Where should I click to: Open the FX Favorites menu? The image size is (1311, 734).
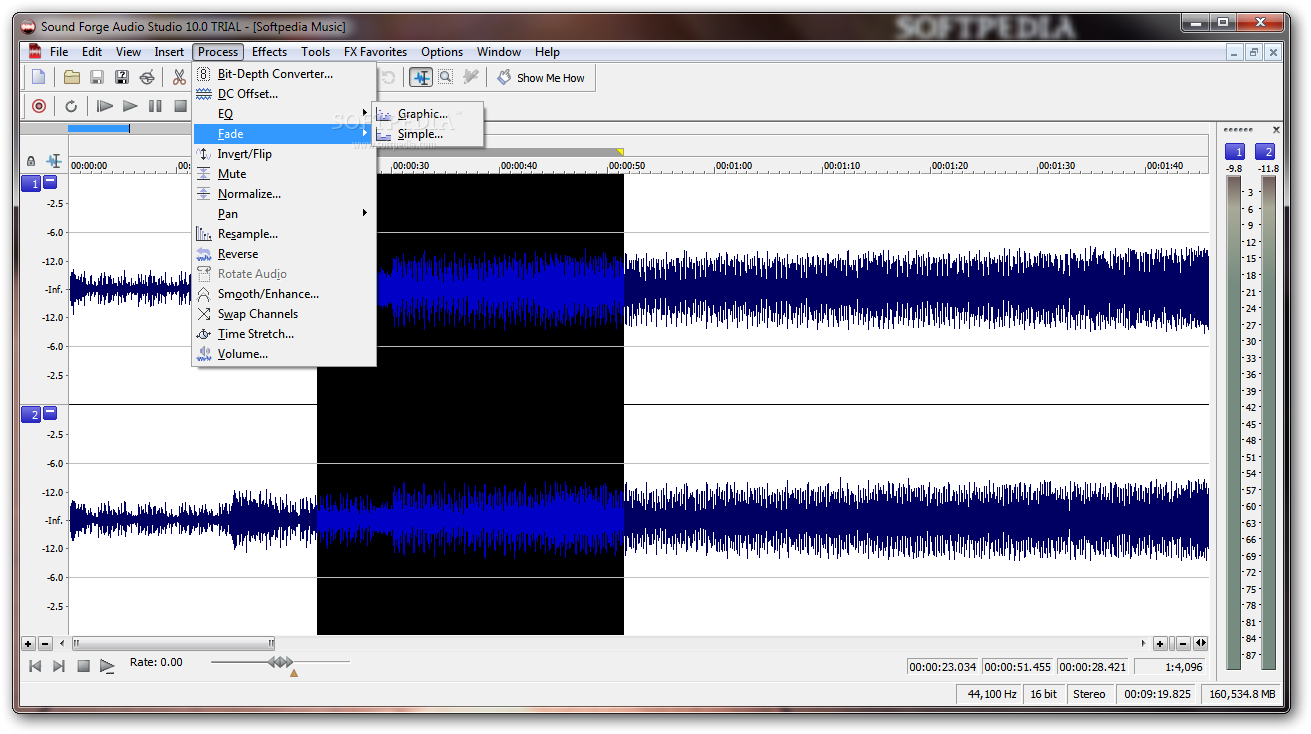pyautogui.click(x=375, y=52)
